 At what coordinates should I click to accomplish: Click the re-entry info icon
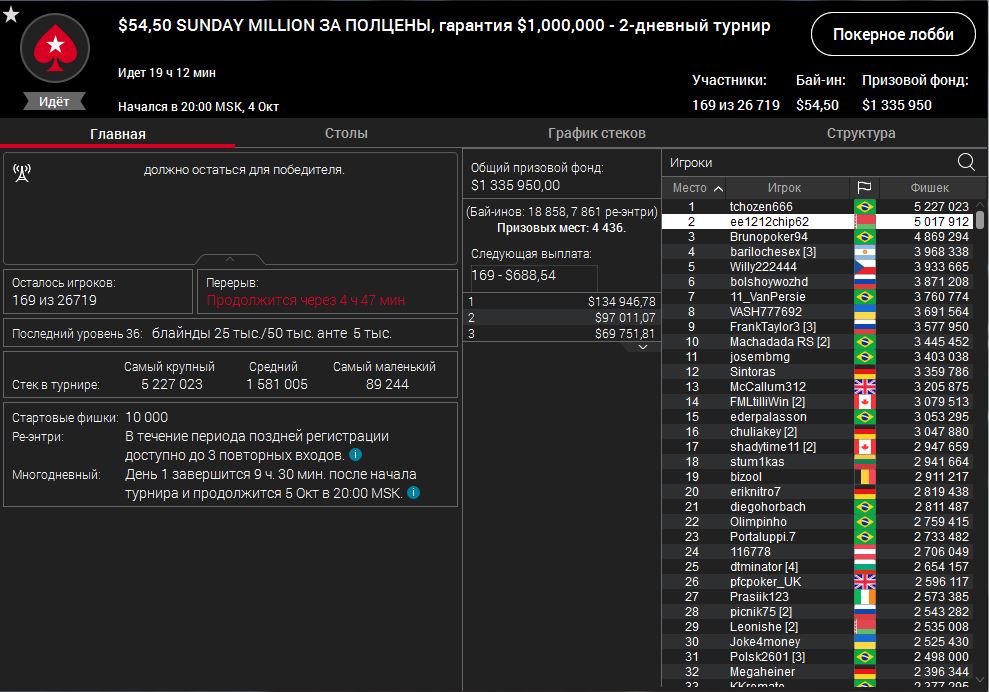(355, 454)
